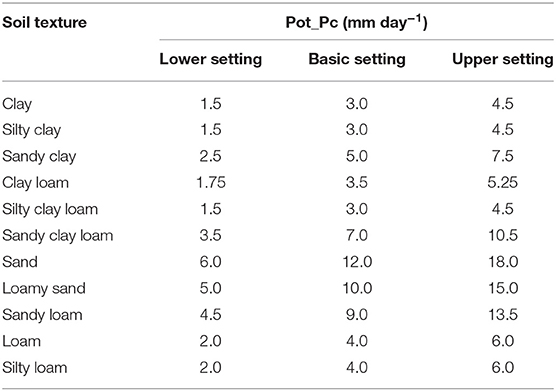Viewport: 556px width, 391px height.
Task: Select the Silty clay loam row label
Action: click(x=50, y=210)
